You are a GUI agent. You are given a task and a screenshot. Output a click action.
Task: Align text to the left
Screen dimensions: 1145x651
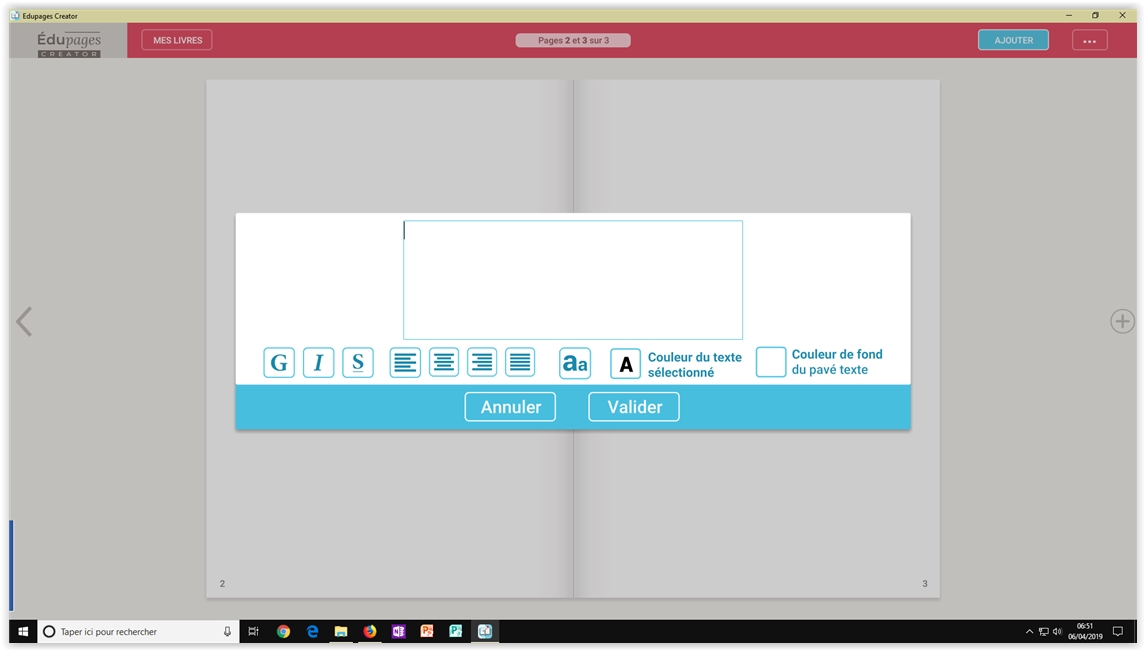pyautogui.click(x=405, y=363)
